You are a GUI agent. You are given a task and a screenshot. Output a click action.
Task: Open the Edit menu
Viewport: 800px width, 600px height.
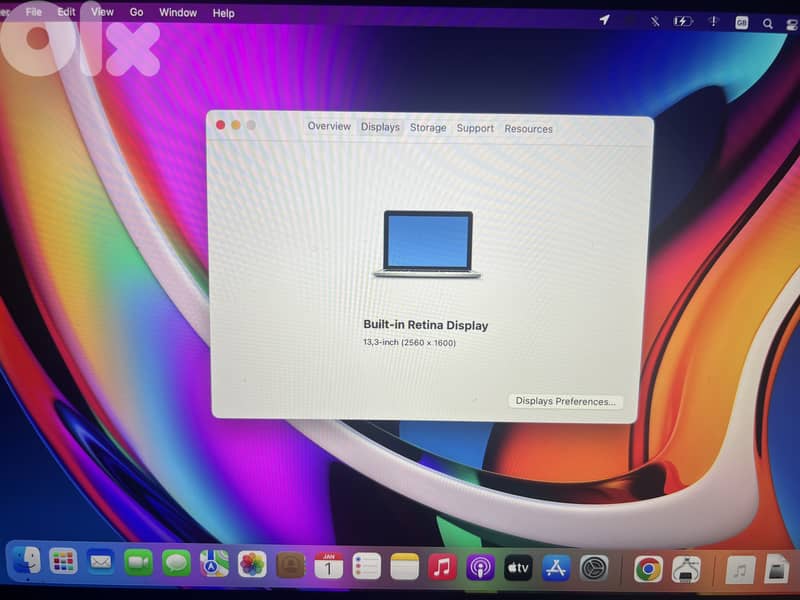66,12
